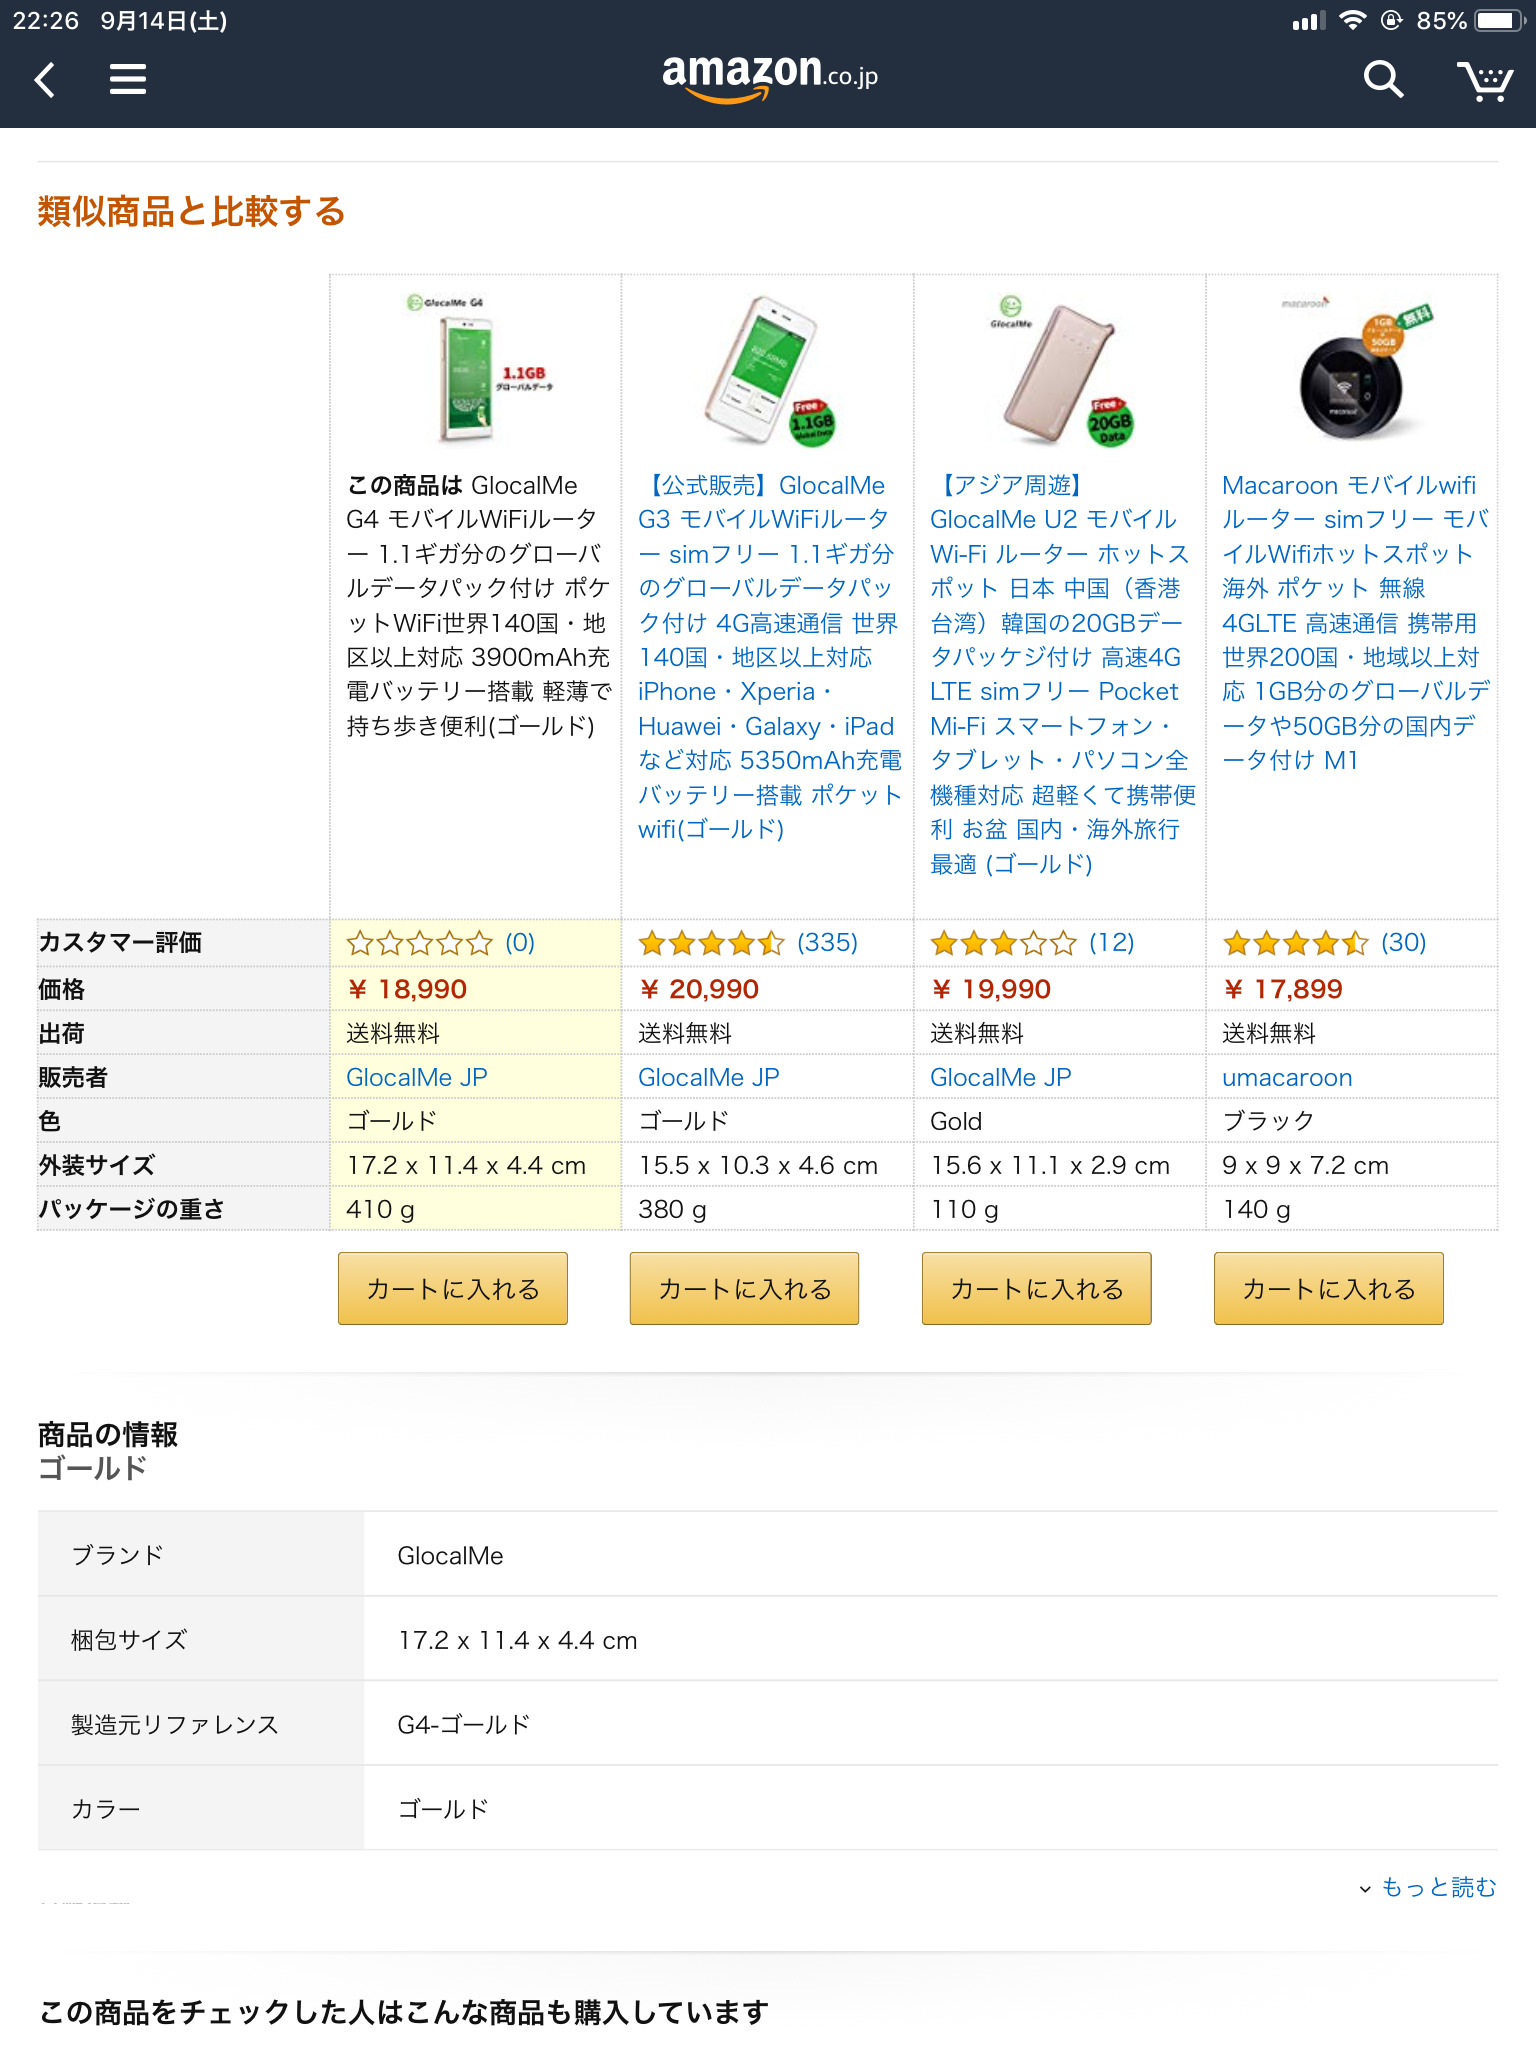
Task: Tap the back arrow icon
Action: click(45, 79)
